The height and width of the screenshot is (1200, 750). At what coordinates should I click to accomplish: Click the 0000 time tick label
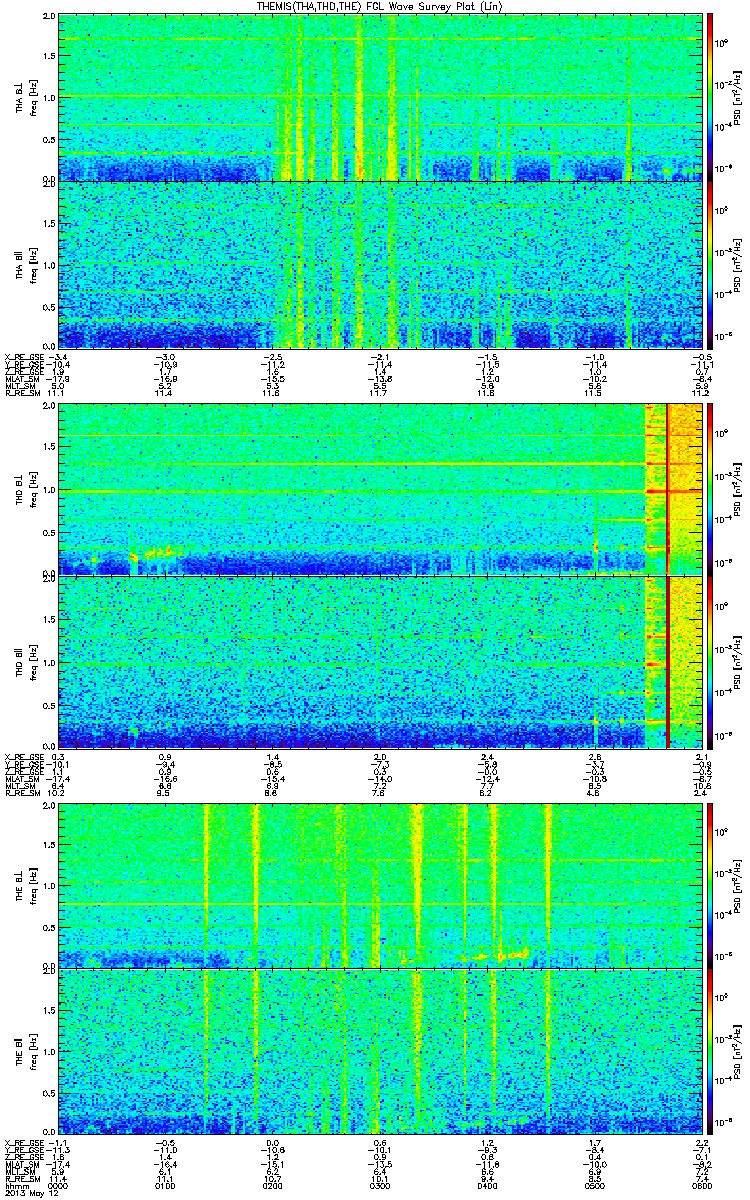point(58,1185)
